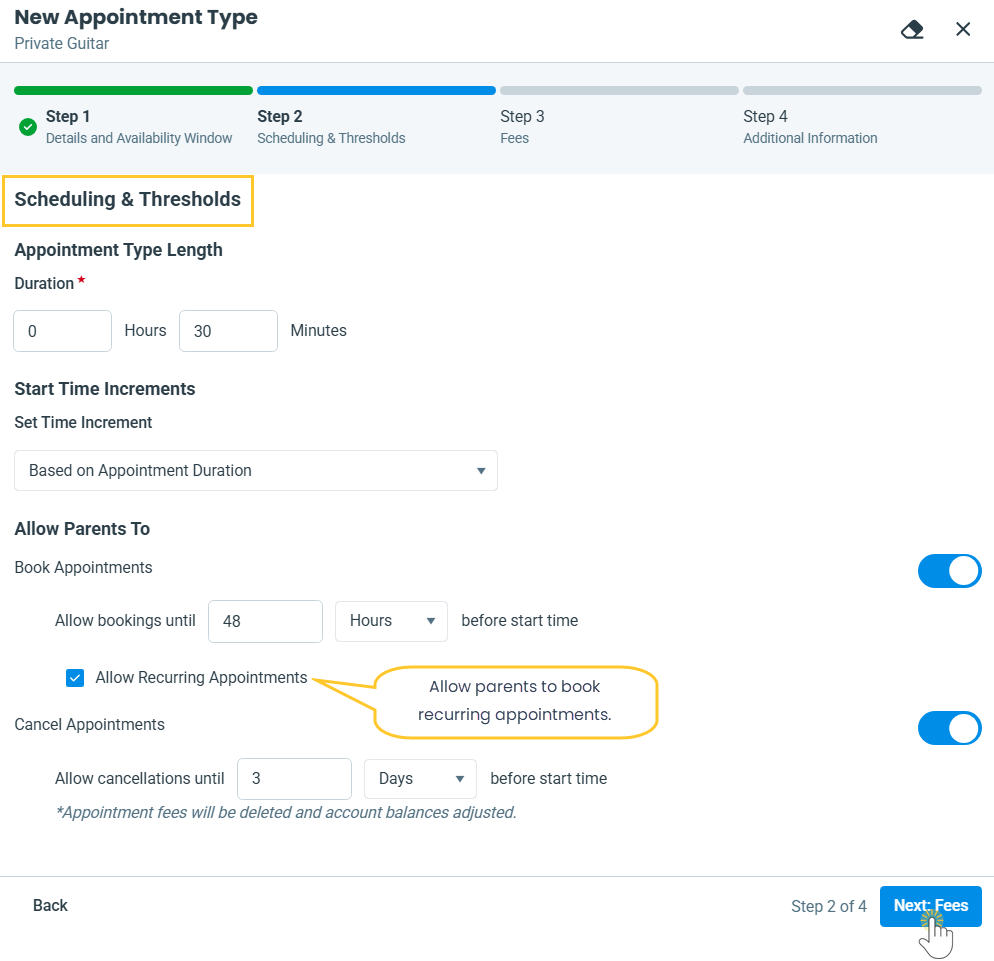
Task: Click the green Step 1 checkmark icon
Action: (x=28, y=127)
